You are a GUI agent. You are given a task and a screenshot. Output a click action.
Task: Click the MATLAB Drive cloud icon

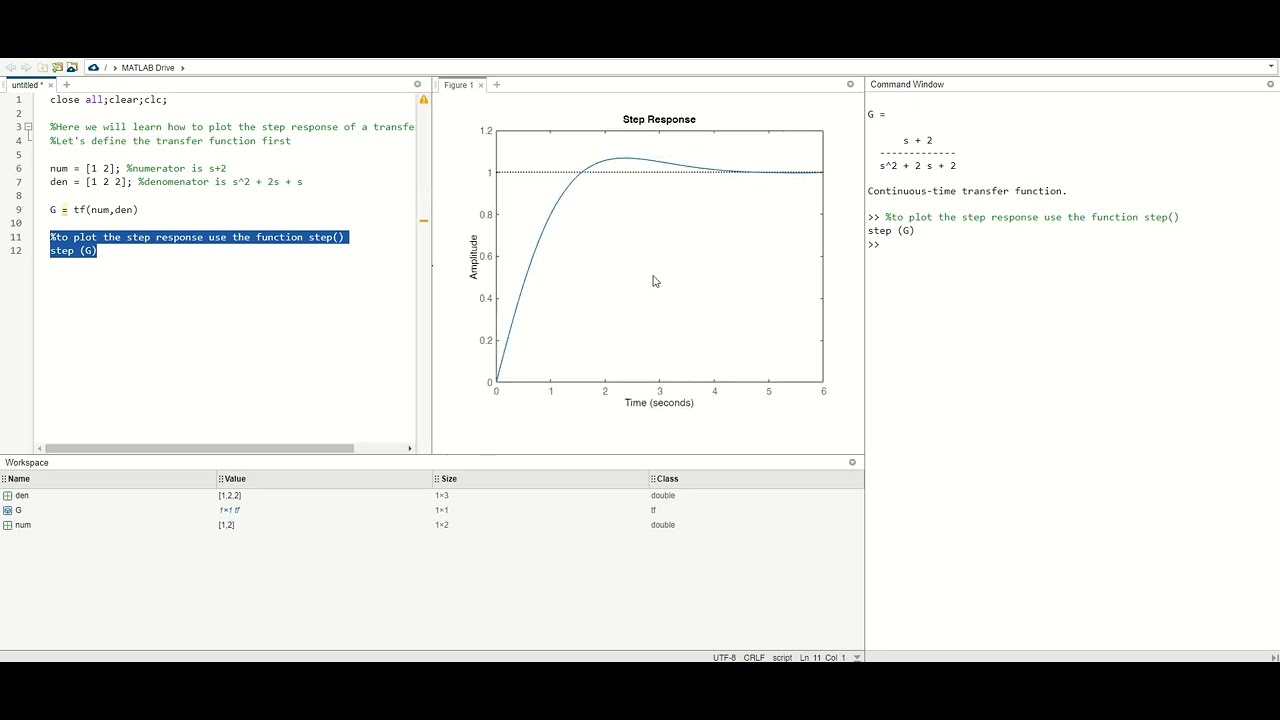tap(93, 67)
